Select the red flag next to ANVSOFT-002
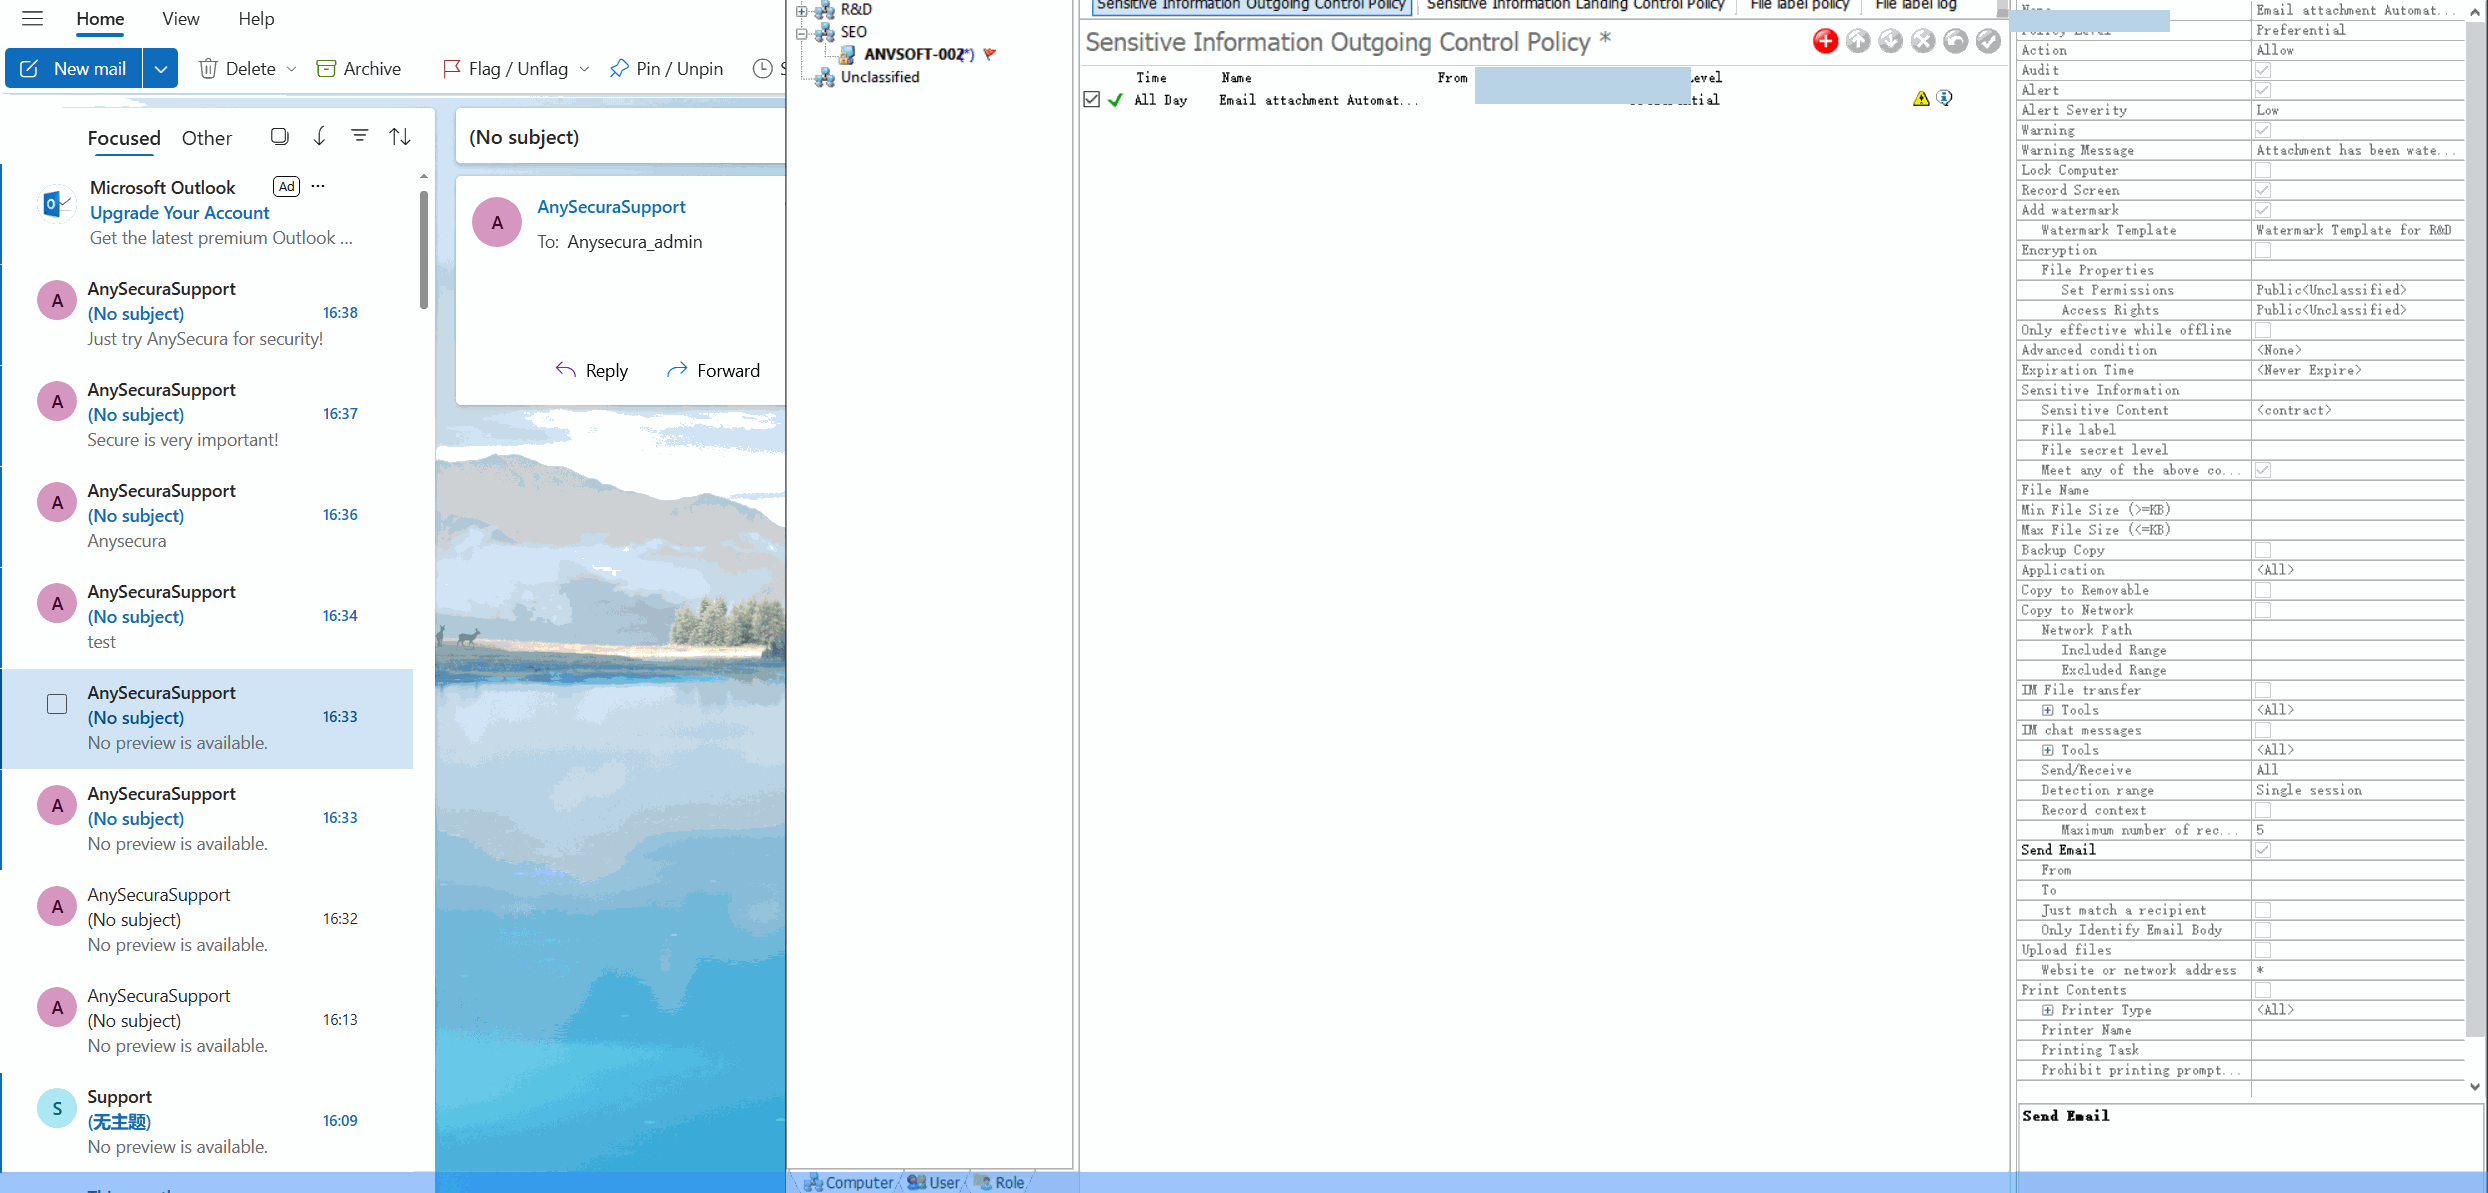This screenshot has height=1193, width=2488. tap(989, 55)
